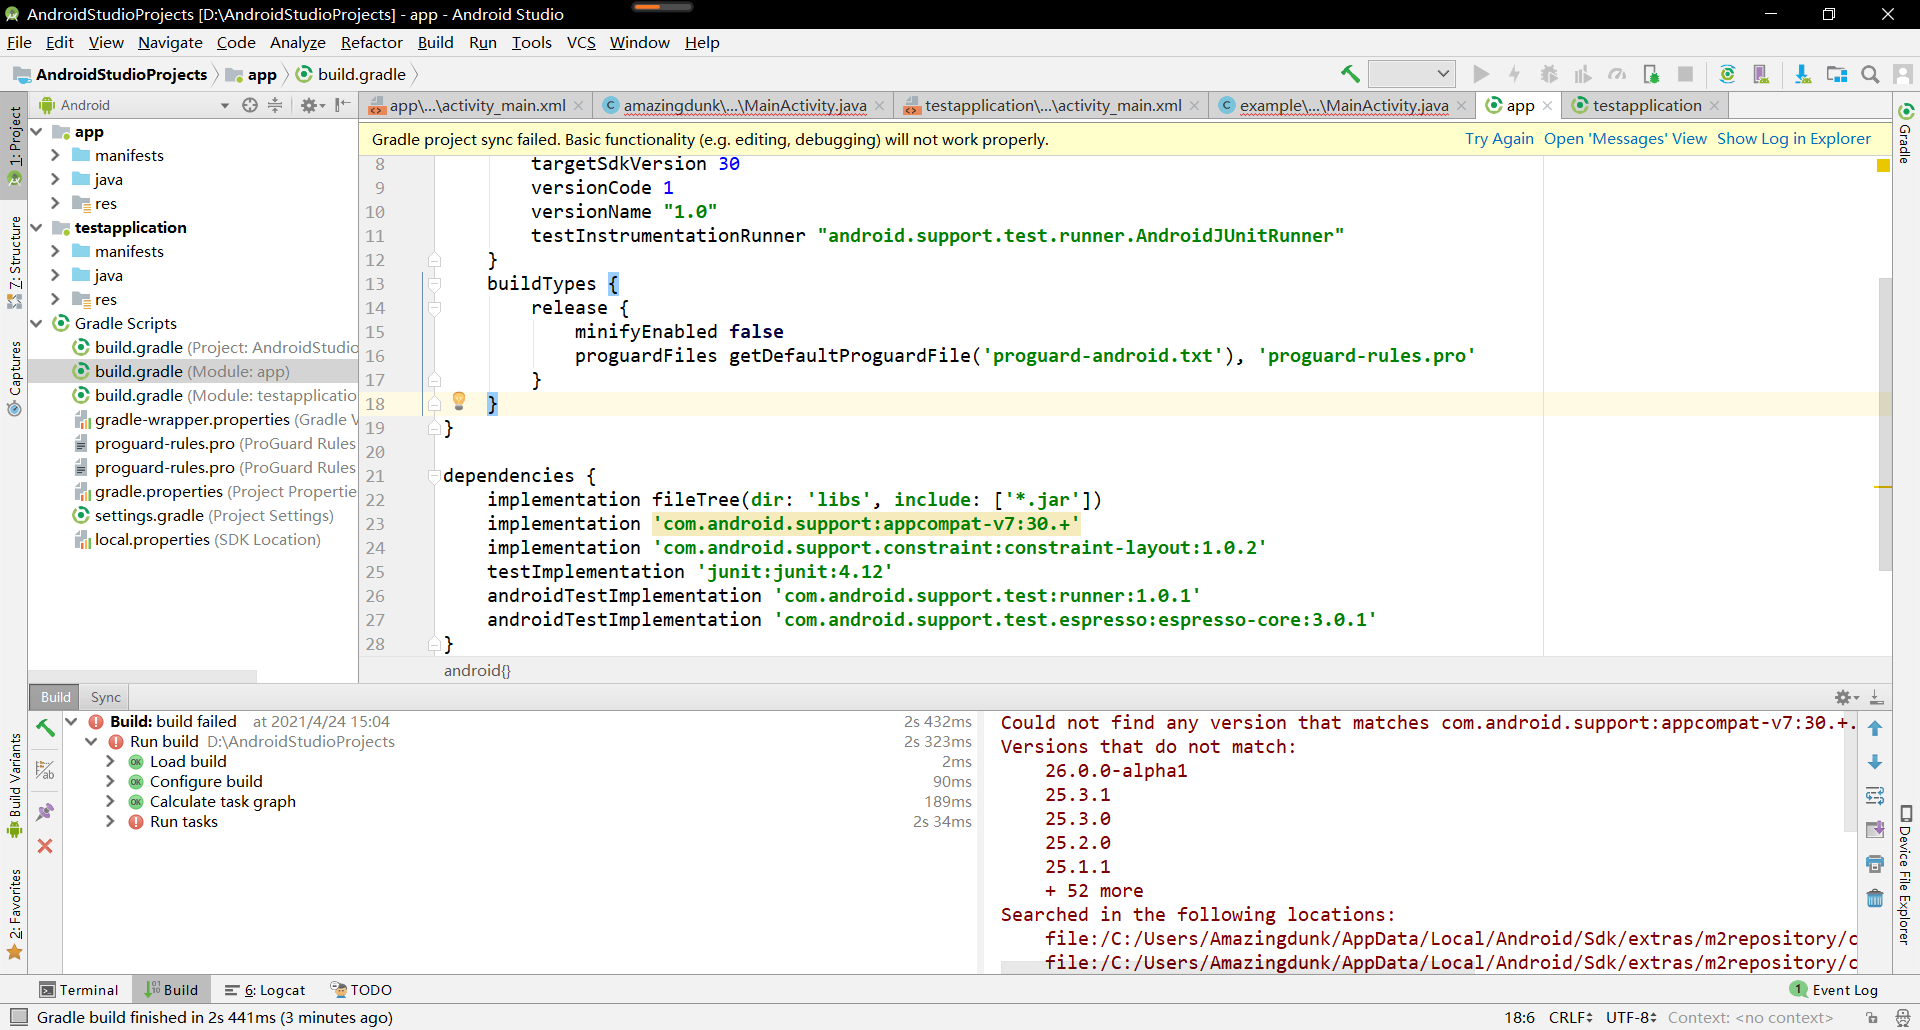This screenshot has height=1030, width=1920.
Task: Toggle the read-only lock icon in status bar
Action: 1872,1017
